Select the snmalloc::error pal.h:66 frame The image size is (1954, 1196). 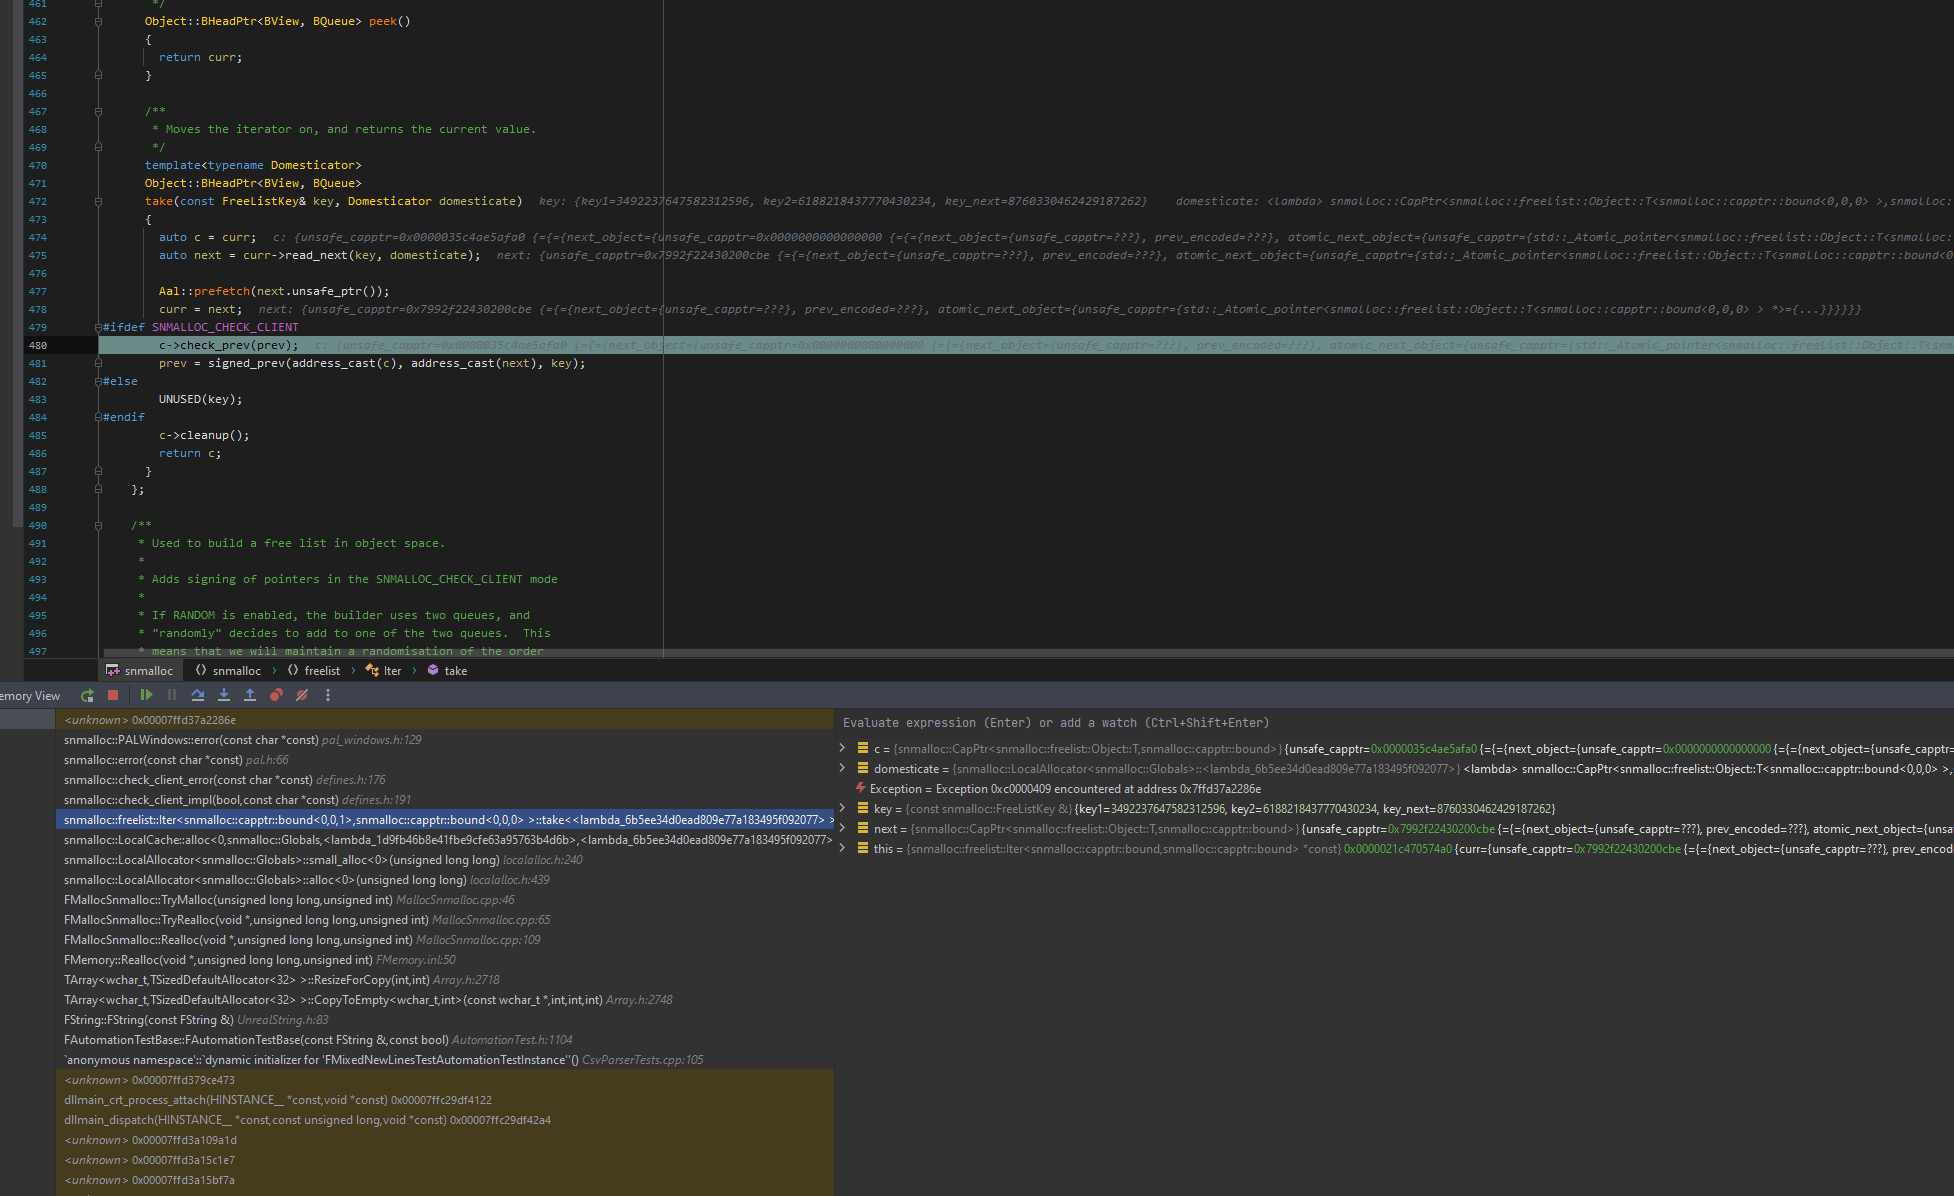(445, 760)
